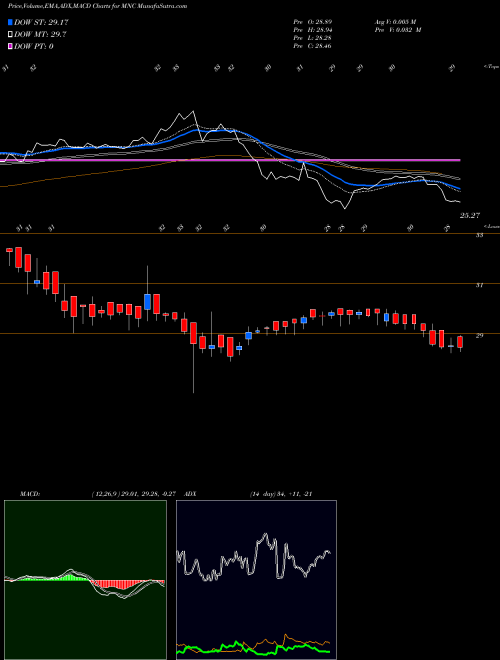500x660 pixels.
Task: Select the 'Pre C: 28.46' value
Action: point(313,46)
